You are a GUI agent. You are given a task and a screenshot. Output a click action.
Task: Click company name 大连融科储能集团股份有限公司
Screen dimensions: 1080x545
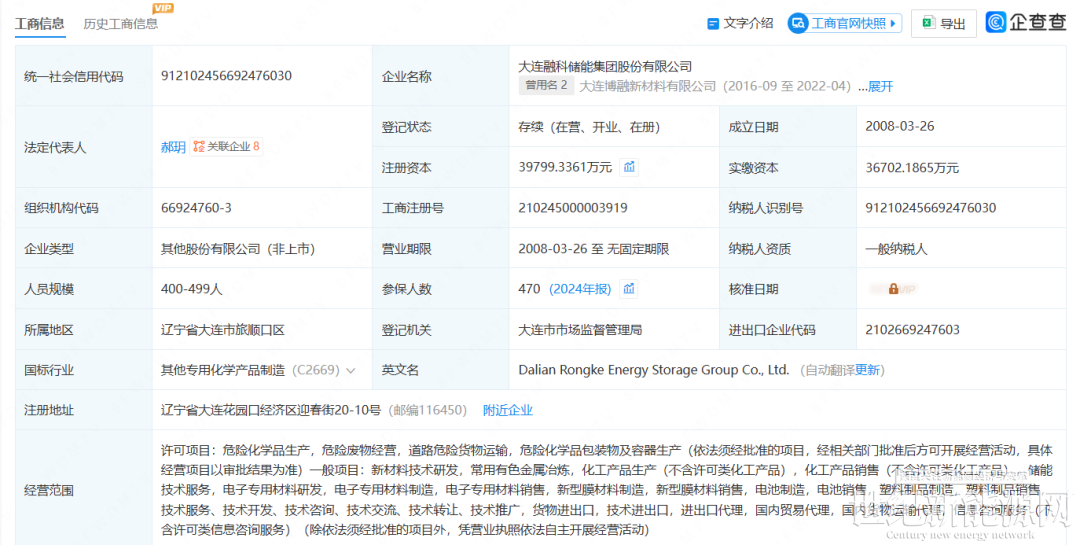605,67
